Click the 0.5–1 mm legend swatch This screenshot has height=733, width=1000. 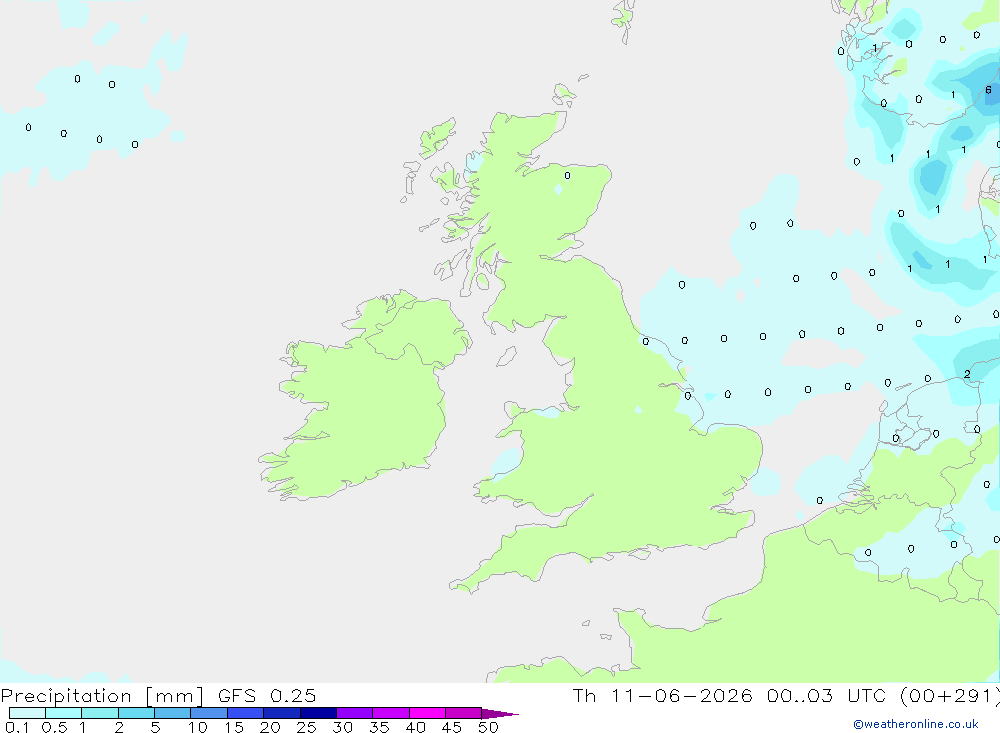pyautogui.click(x=64, y=713)
